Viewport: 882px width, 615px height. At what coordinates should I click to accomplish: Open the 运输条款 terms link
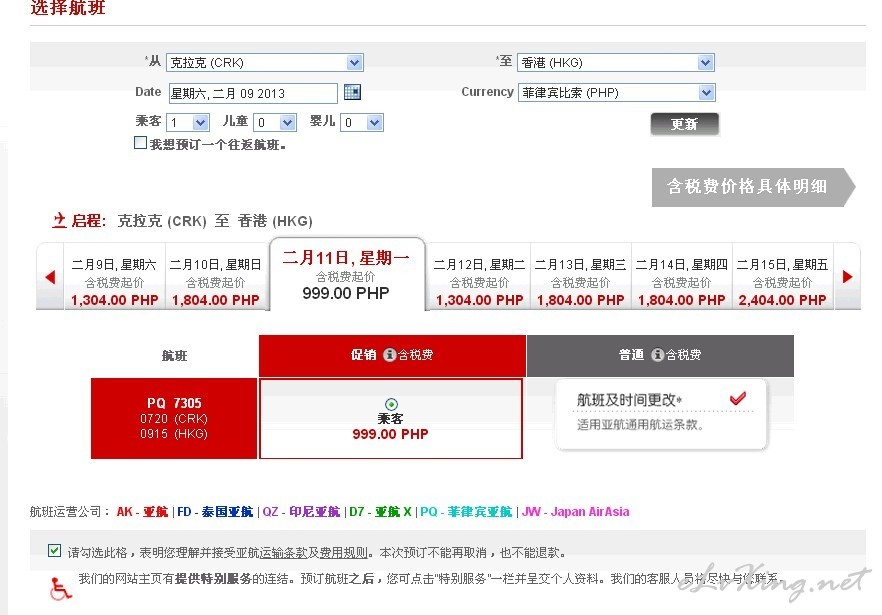(x=284, y=553)
